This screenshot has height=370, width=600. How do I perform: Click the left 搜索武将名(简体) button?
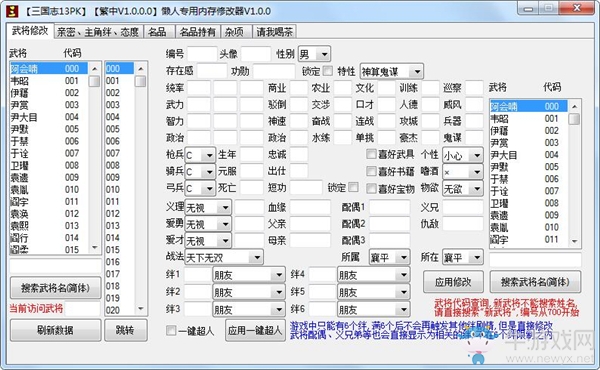(x=55, y=288)
